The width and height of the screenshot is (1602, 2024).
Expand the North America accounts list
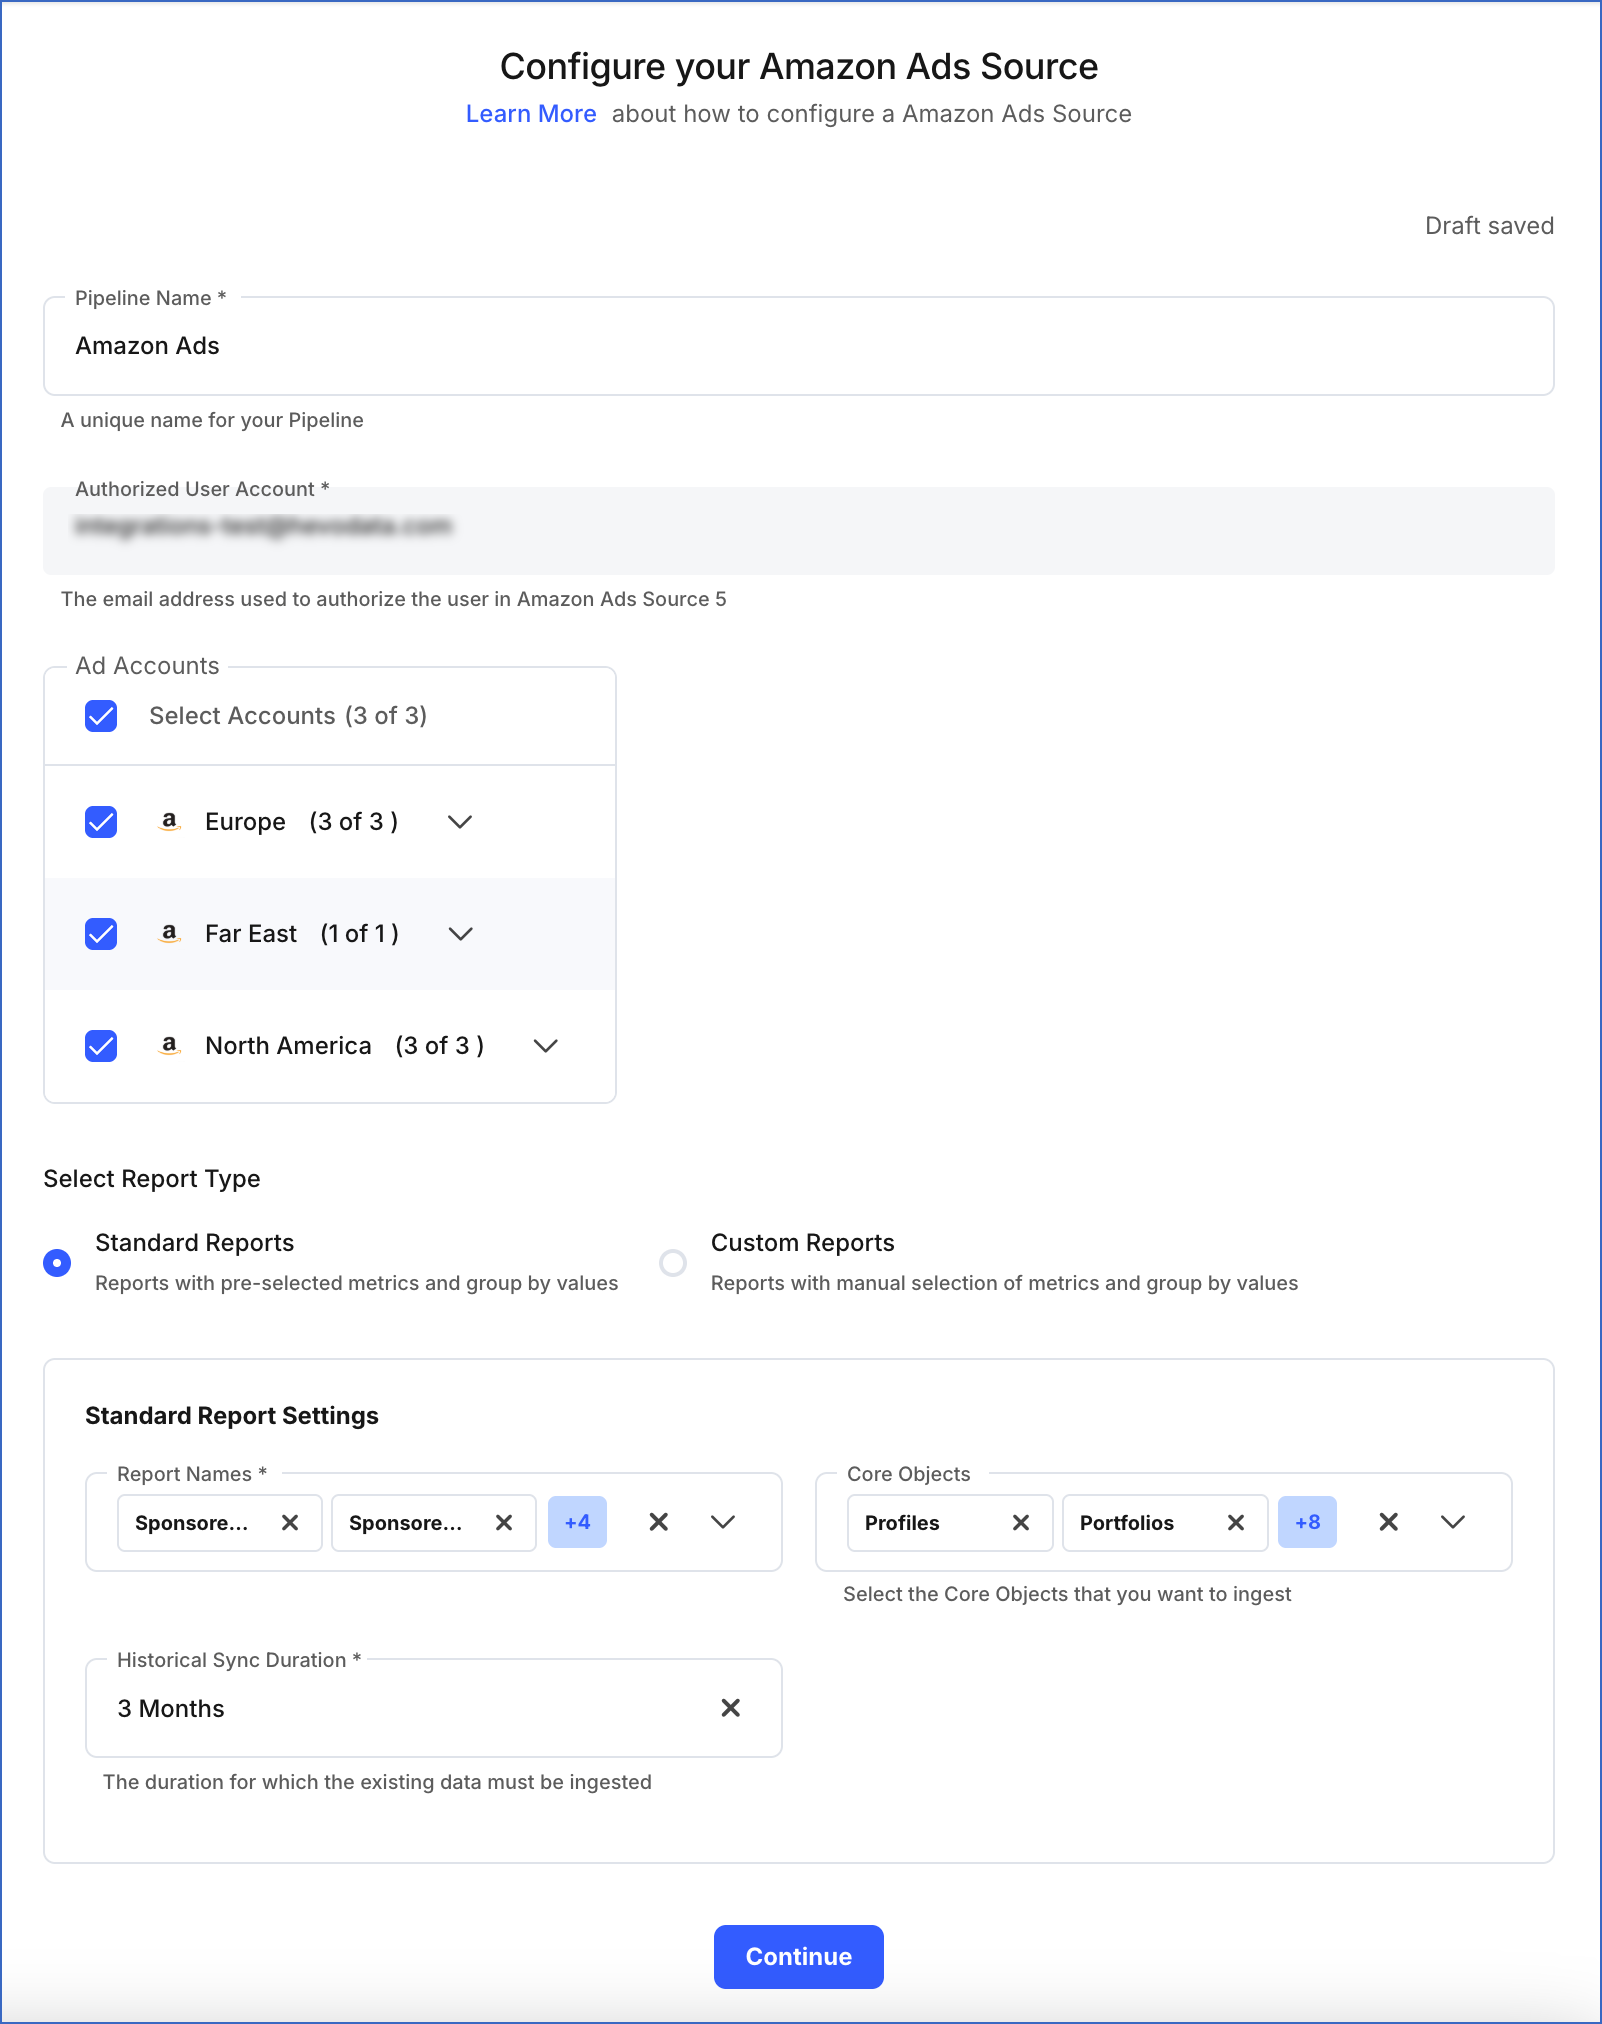click(546, 1046)
